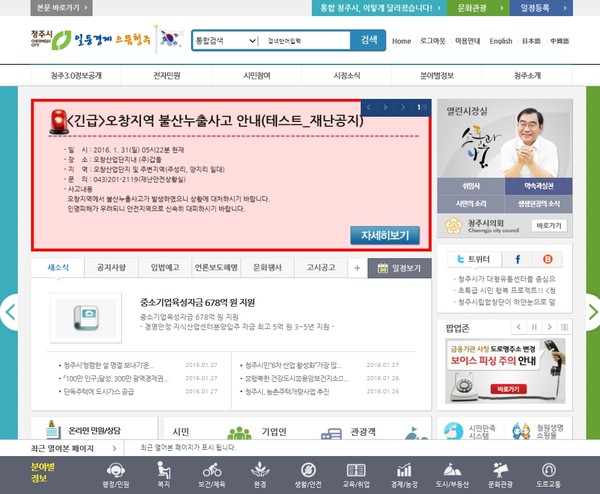Screen dimensions: 600x494
Task: Click the search keyword input field
Action: point(305,41)
